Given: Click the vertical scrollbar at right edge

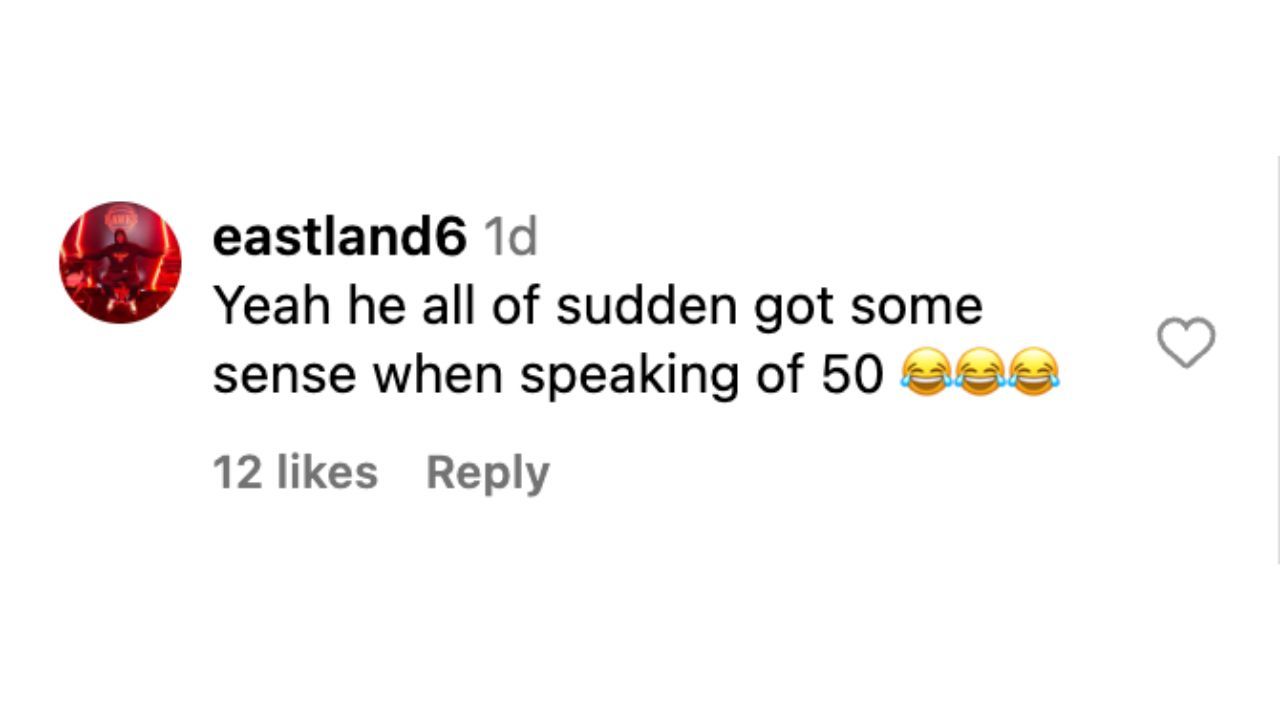Looking at the screenshot, I should 1278,360.
